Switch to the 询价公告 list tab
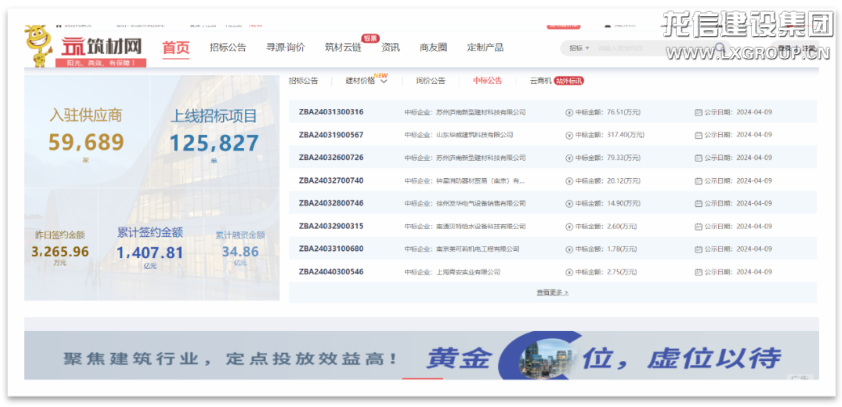This screenshot has height=407, width=842. click(430, 81)
